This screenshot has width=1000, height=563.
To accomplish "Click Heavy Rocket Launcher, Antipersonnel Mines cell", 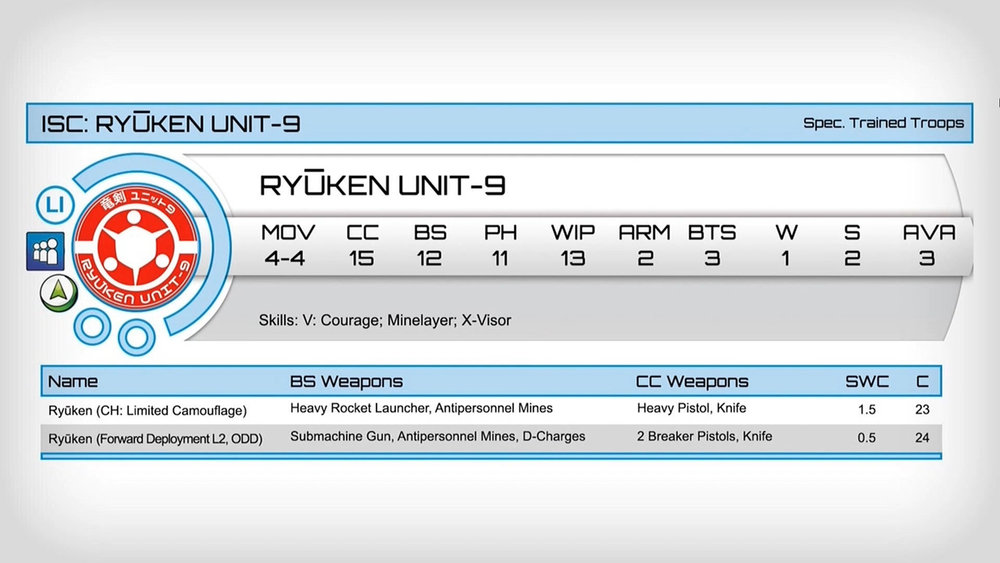I will [x=422, y=409].
